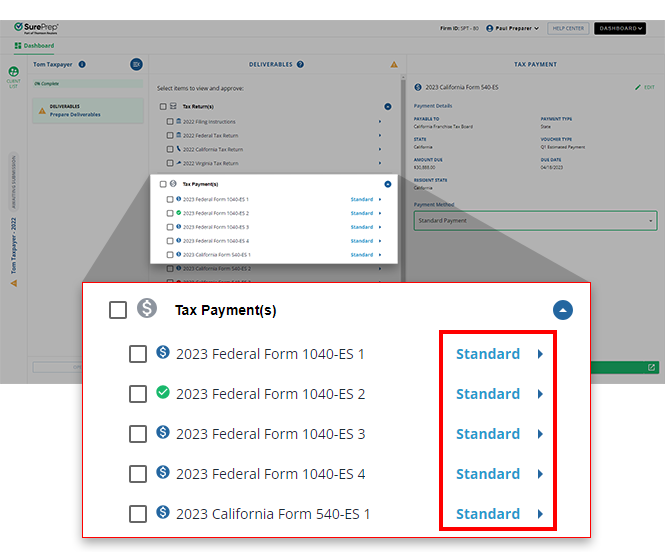
Task: Click the round blue icon in Tom Taxpayer header
Action: (136, 64)
